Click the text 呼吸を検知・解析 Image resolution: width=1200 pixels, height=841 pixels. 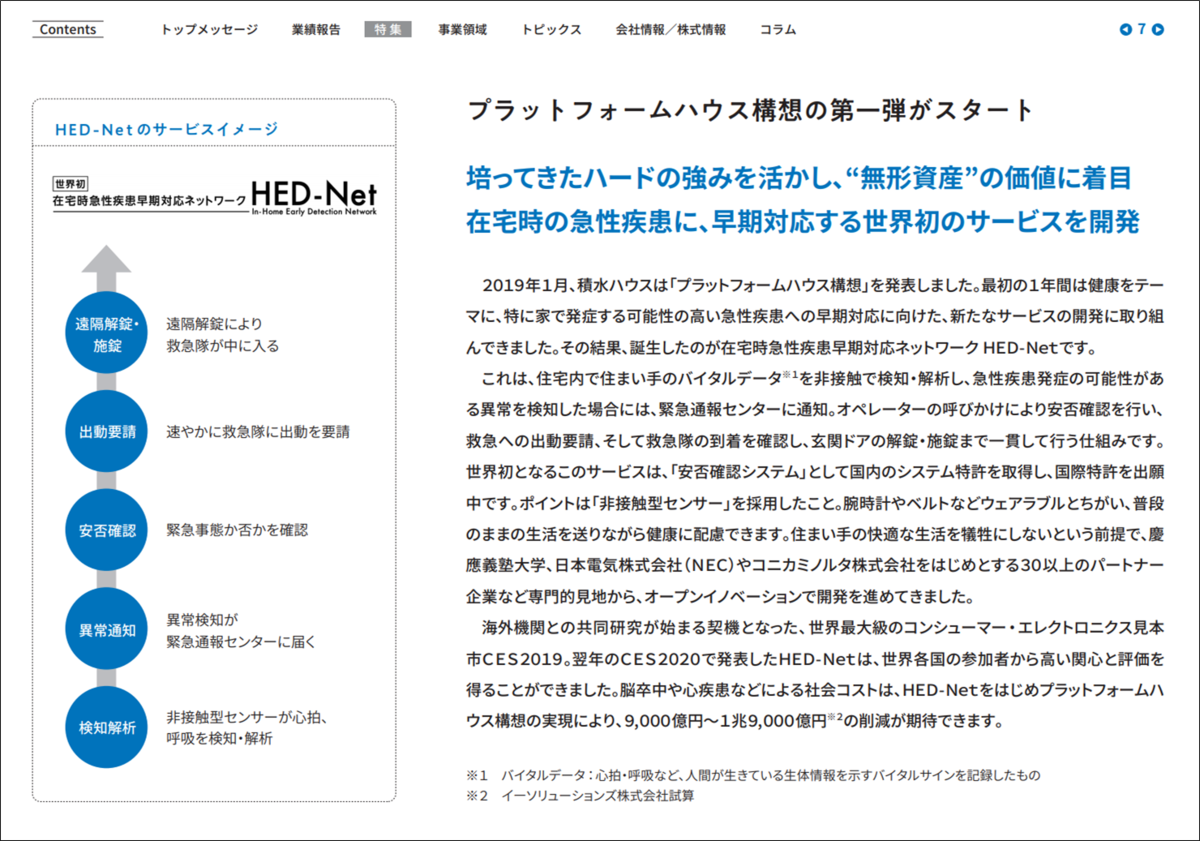[x=219, y=738]
